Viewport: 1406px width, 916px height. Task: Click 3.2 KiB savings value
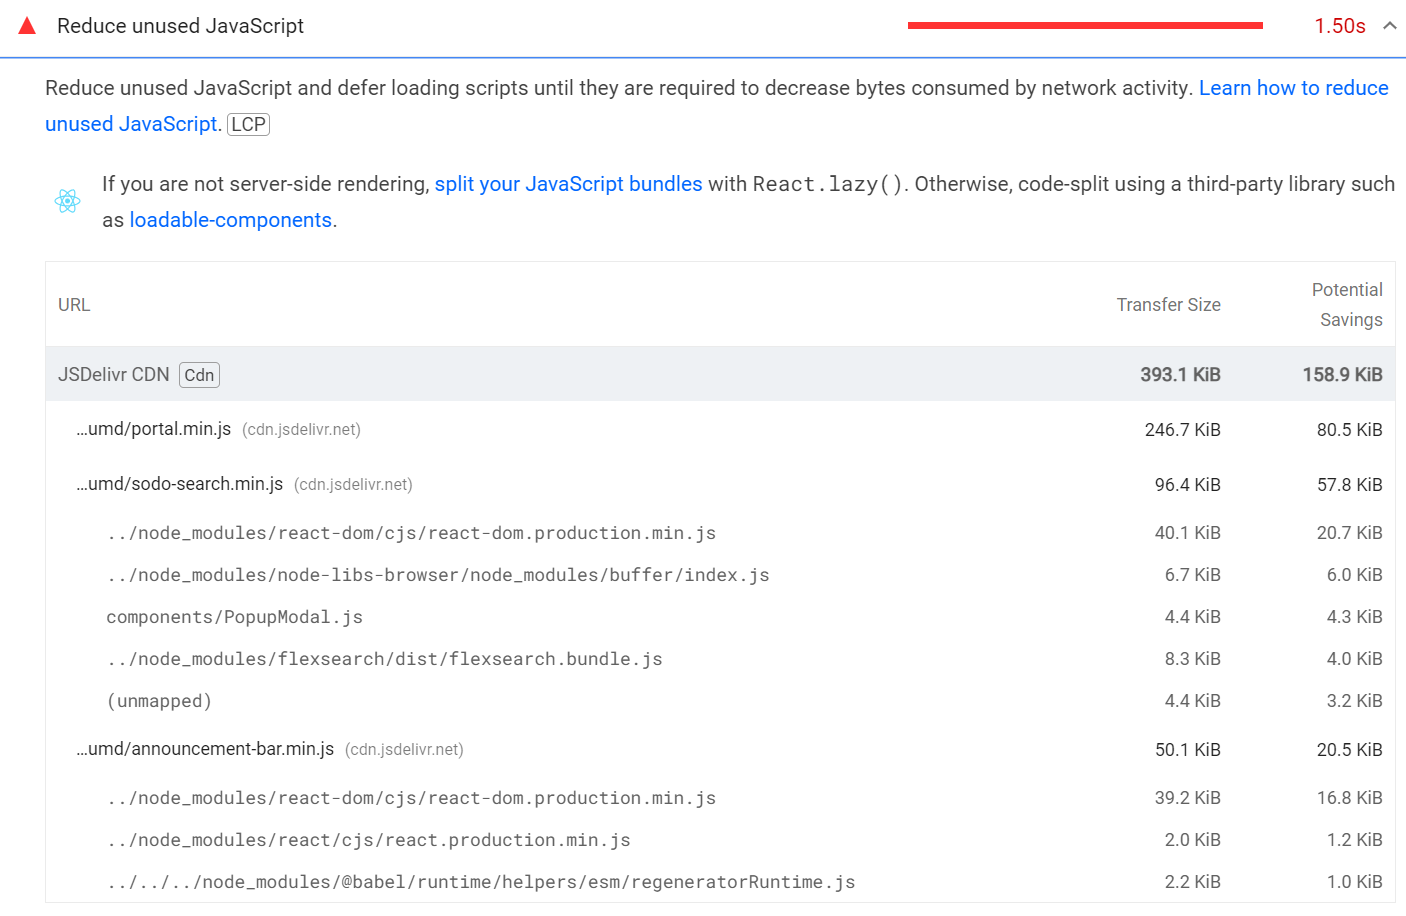click(1354, 701)
